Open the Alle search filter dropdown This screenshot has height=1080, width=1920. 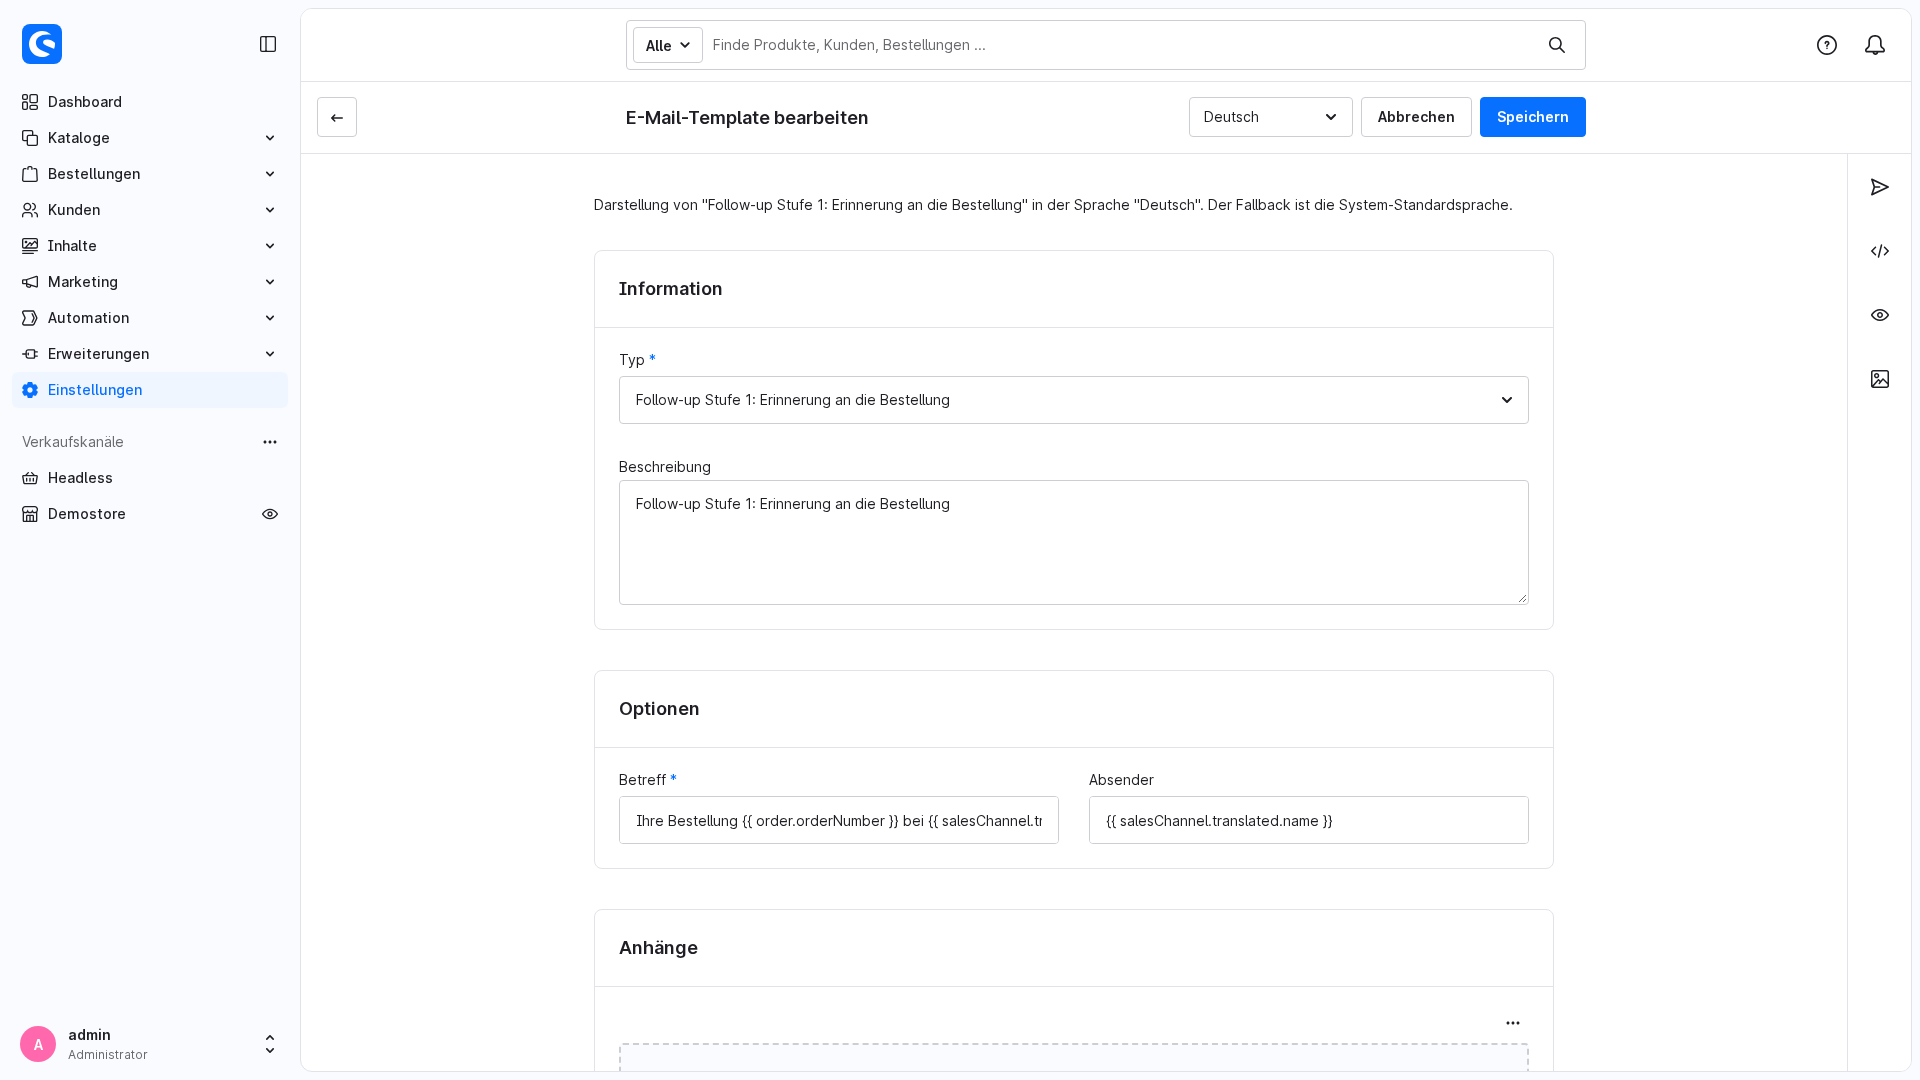(668, 45)
